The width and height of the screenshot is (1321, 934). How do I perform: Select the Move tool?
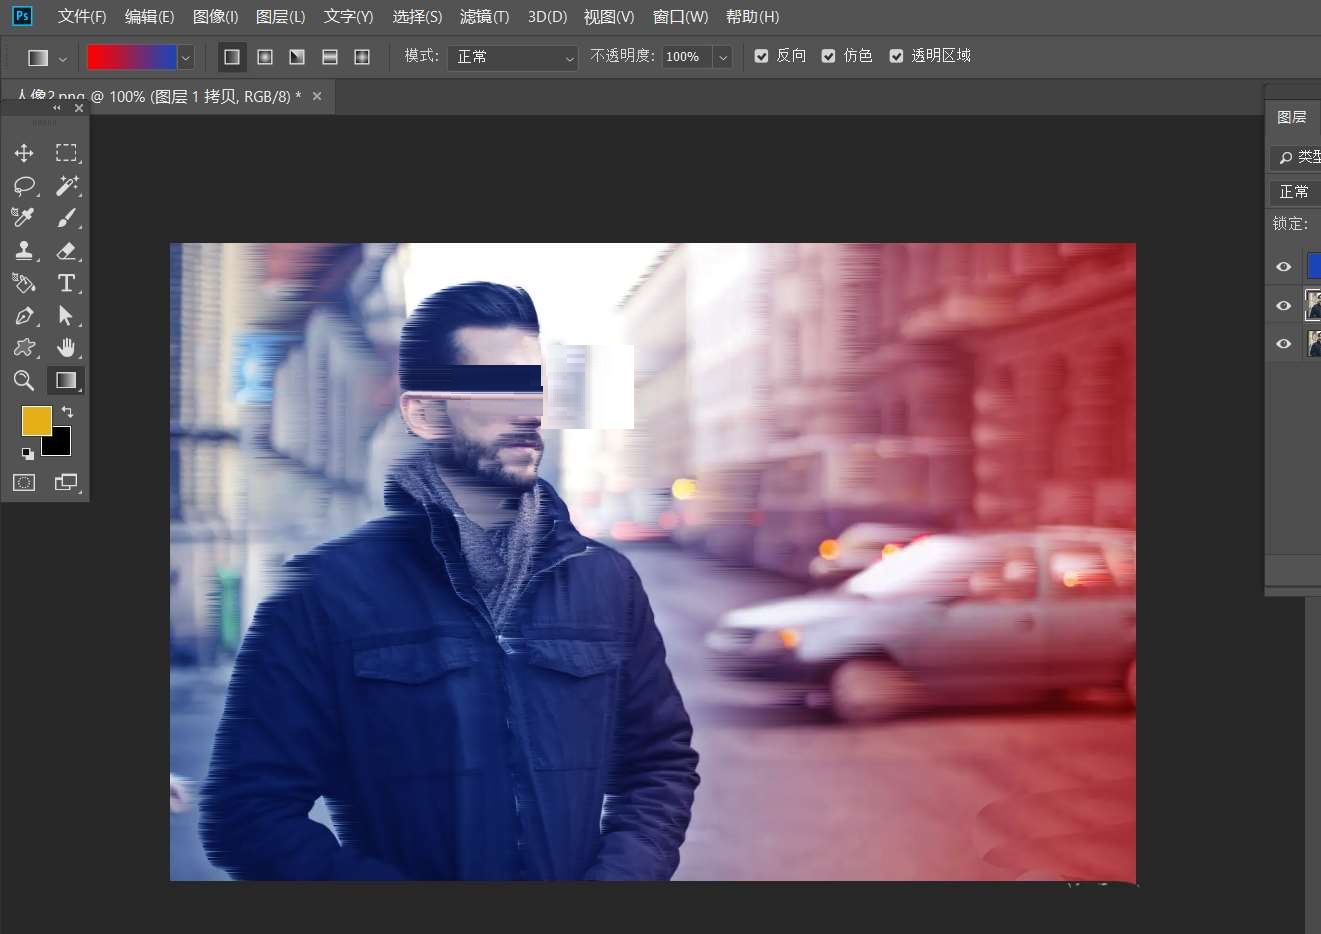pyautogui.click(x=24, y=153)
